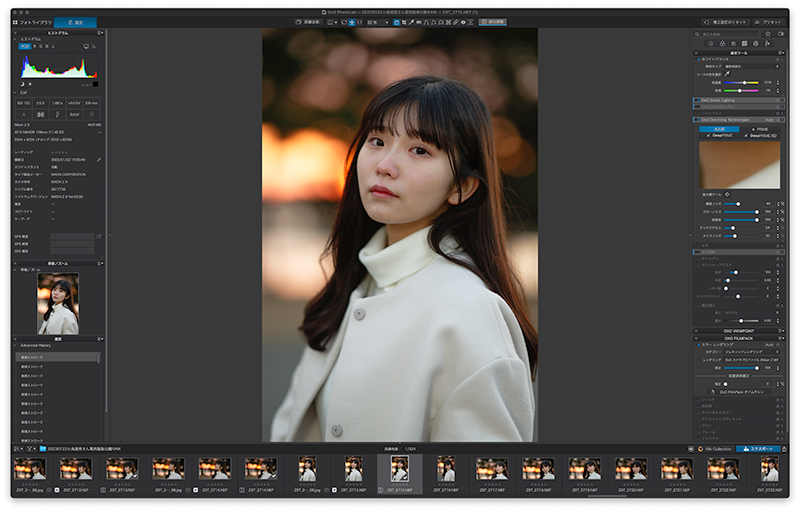Pick color with white balance eyedropper in panel

[728, 74]
